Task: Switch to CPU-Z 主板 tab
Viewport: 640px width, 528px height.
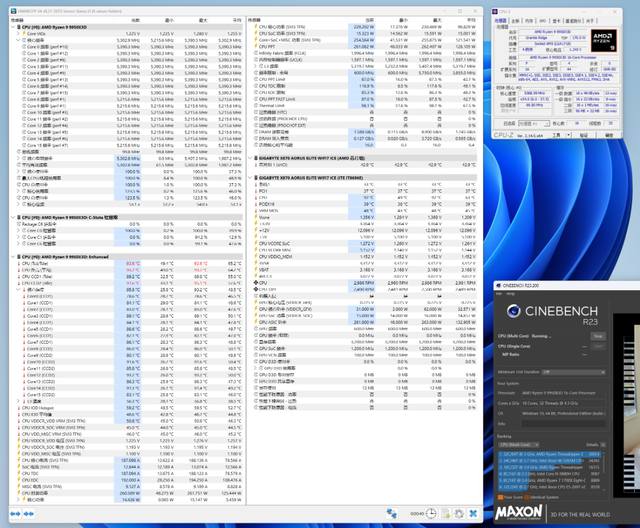Action: [x=516, y=21]
